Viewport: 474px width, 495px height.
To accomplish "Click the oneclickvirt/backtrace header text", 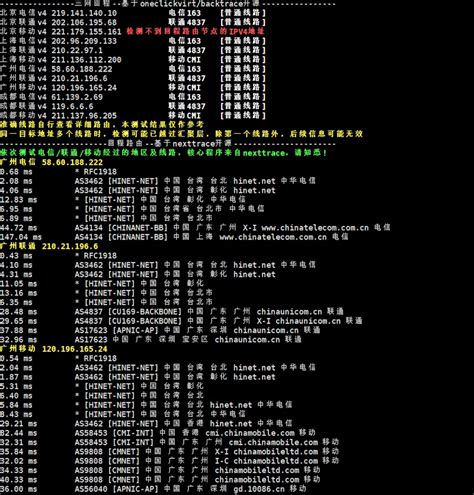I will coord(200,4).
